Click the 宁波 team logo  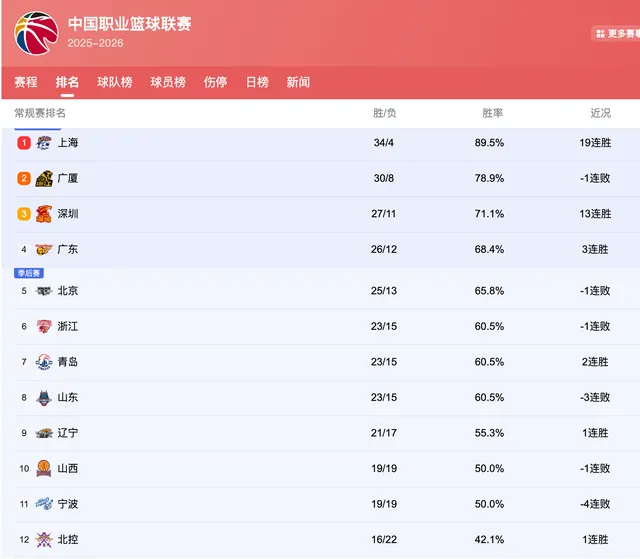pyautogui.click(x=44, y=504)
